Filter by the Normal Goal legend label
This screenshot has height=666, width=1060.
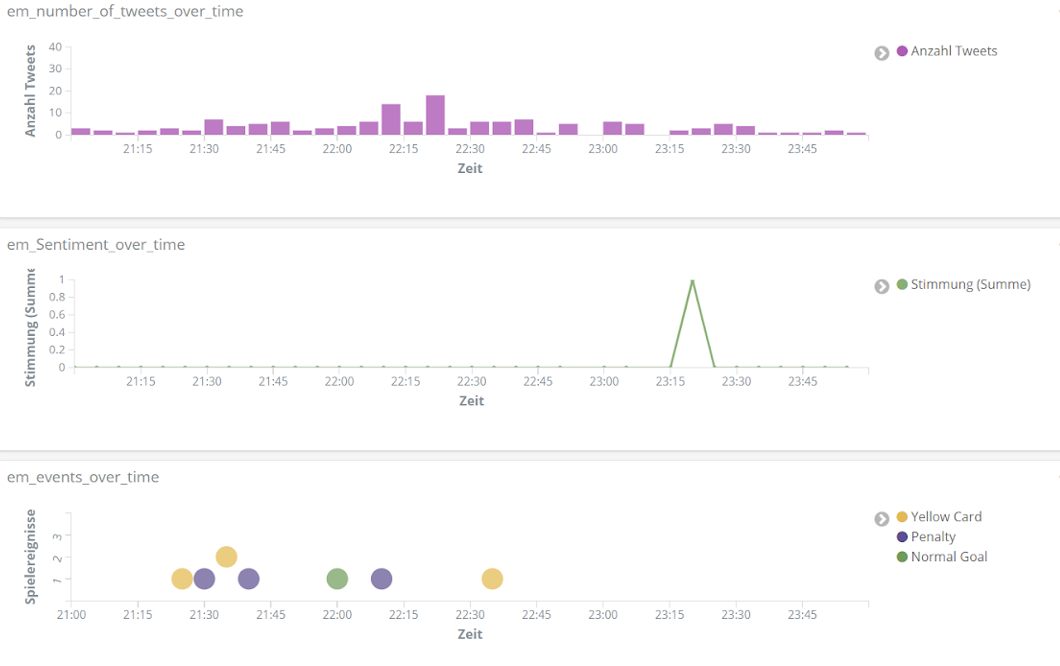point(948,557)
